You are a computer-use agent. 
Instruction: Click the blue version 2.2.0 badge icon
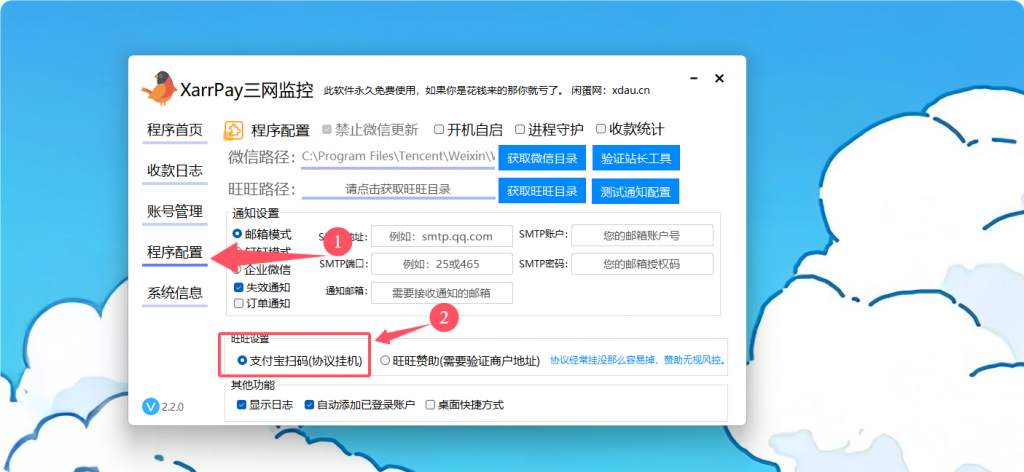coord(150,406)
